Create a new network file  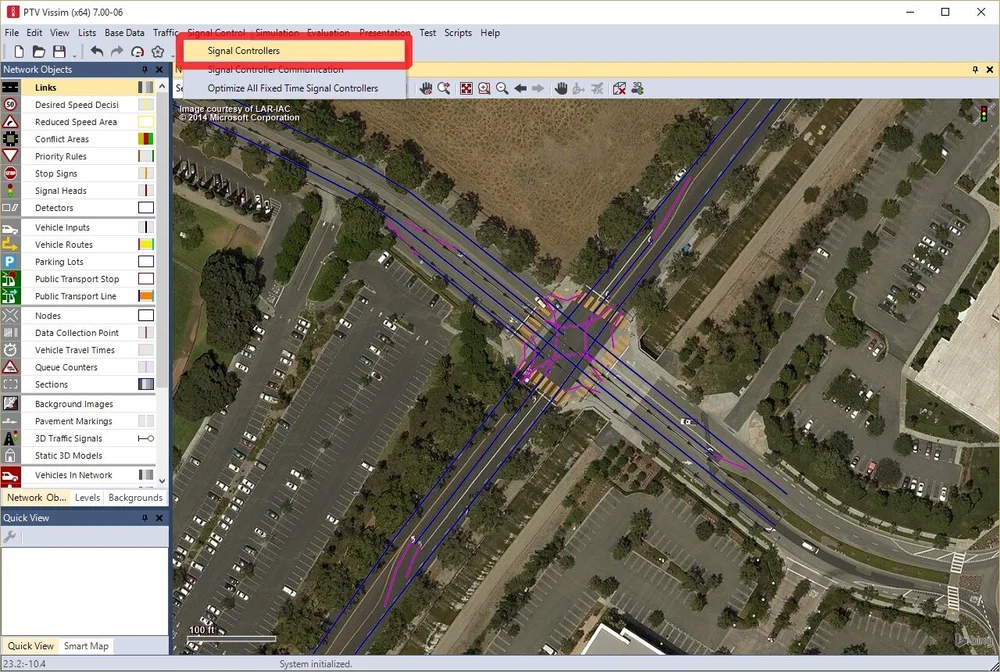pyautogui.click(x=19, y=50)
